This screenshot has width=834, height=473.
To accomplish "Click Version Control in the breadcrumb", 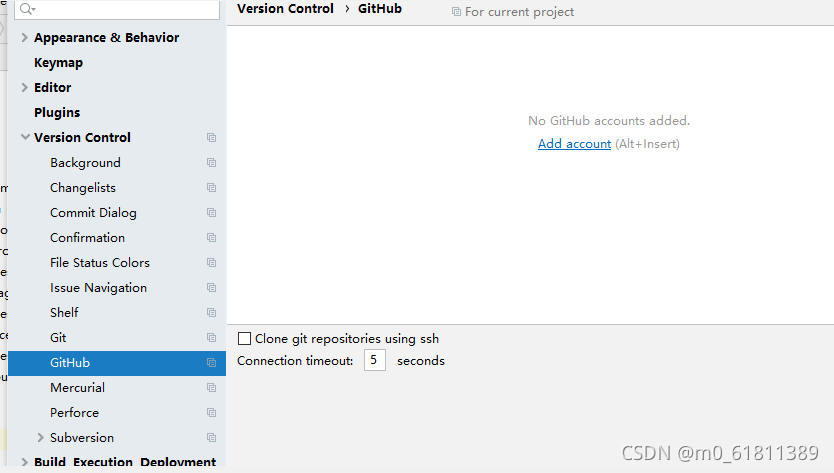I will coord(285,9).
